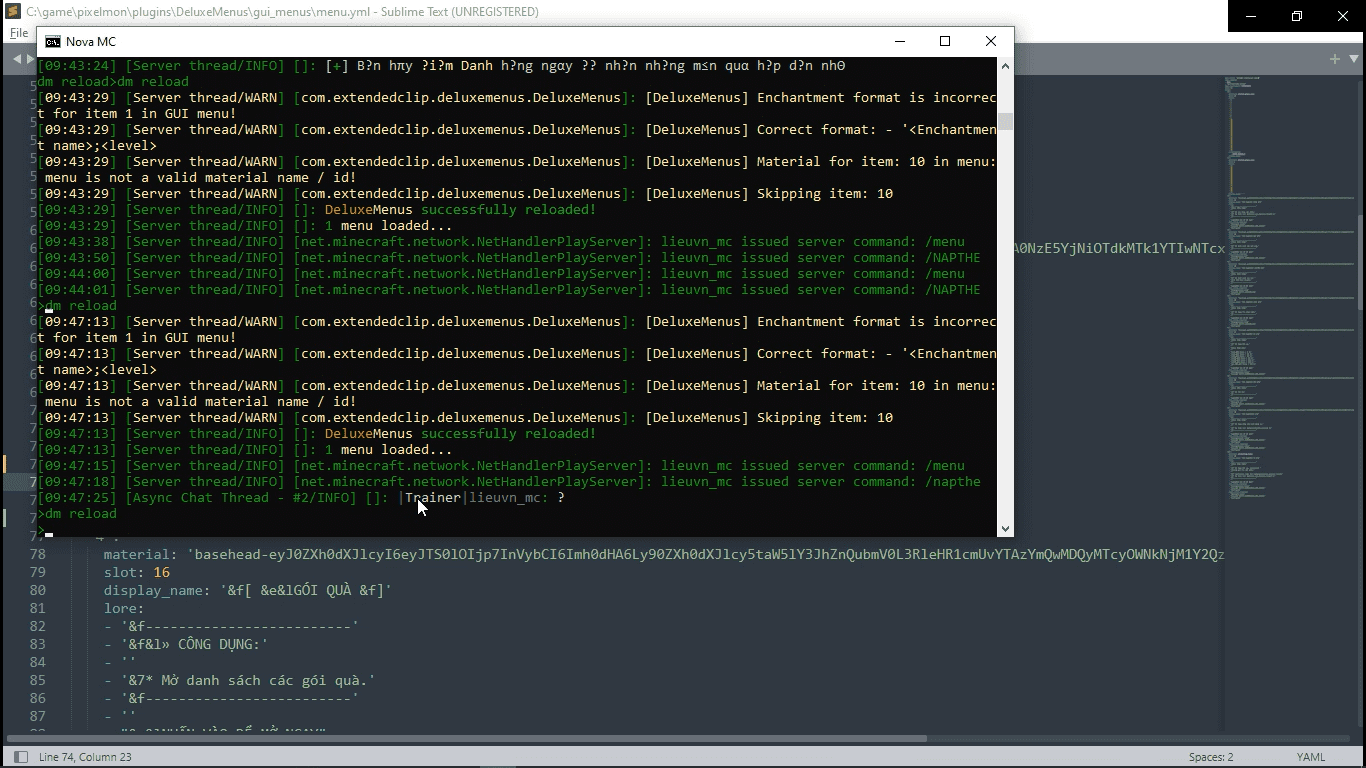Click the console scrollbar down arrow
The image size is (1366, 768).
pos(1006,529)
